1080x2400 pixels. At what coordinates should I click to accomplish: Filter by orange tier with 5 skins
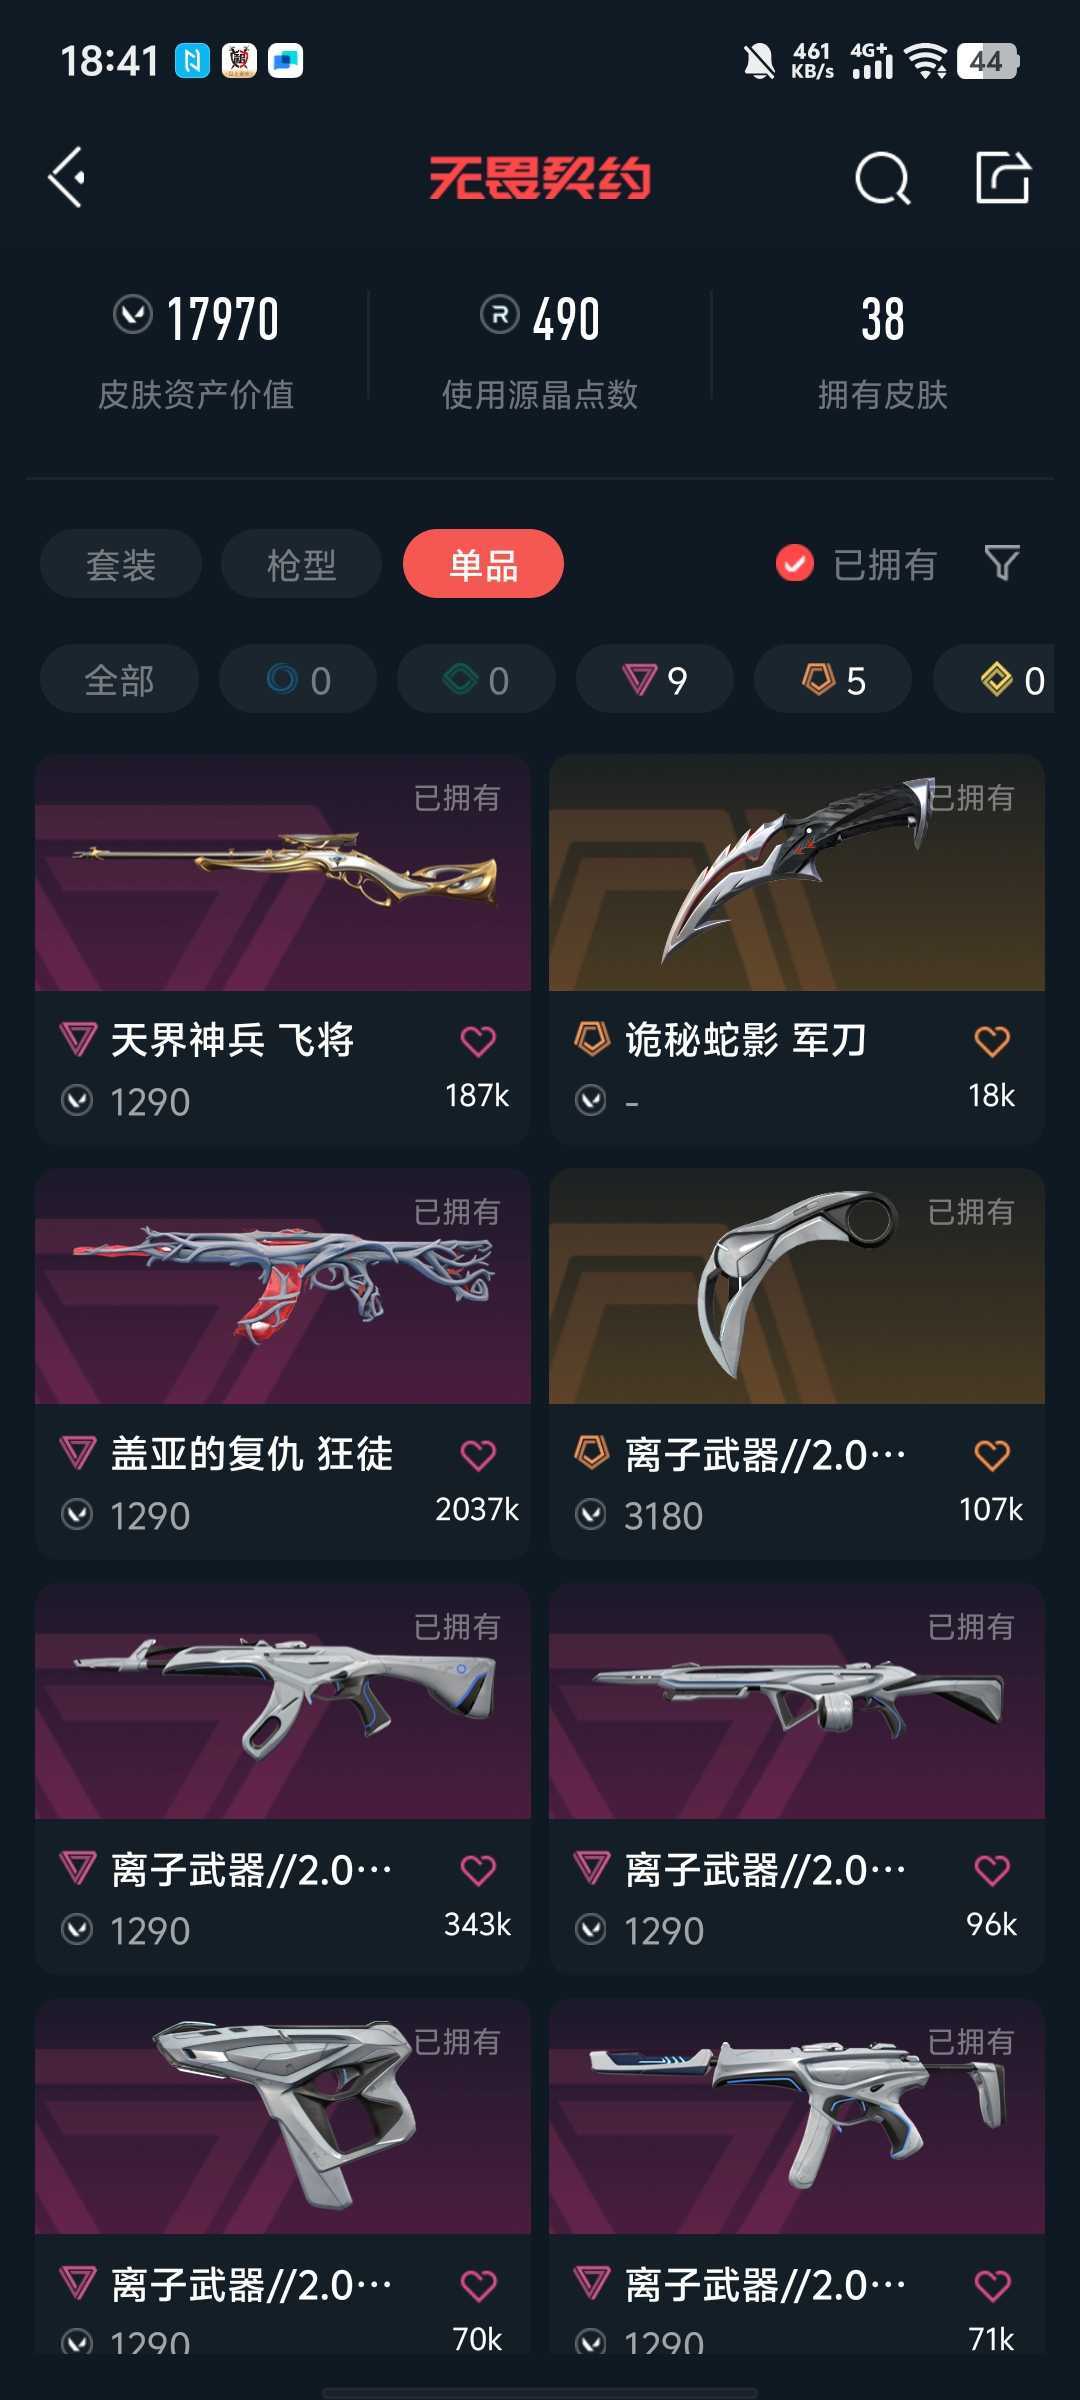point(833,680)
